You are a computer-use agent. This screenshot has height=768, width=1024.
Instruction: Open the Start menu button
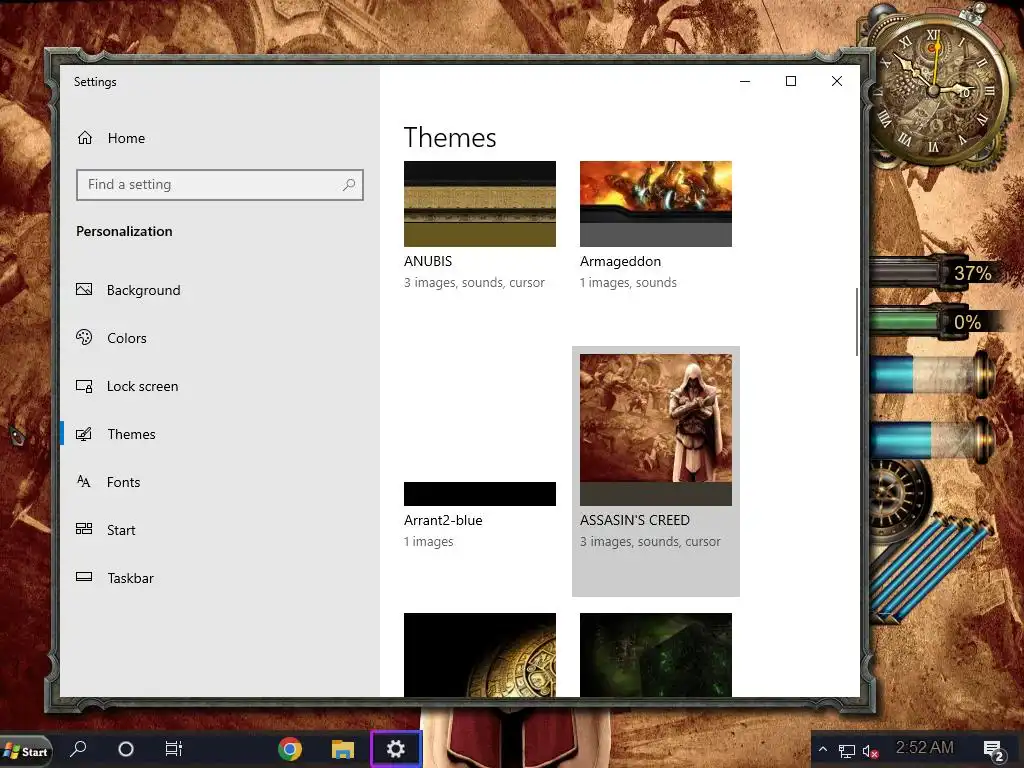25,751
